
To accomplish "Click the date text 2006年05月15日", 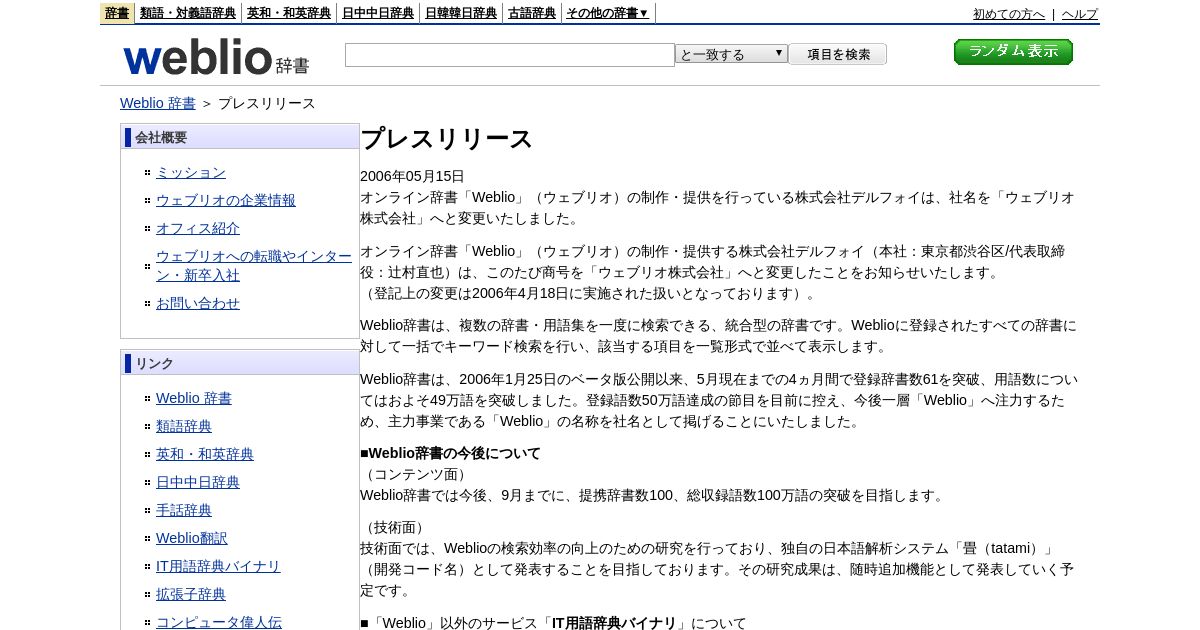I will tap(412, 176).
